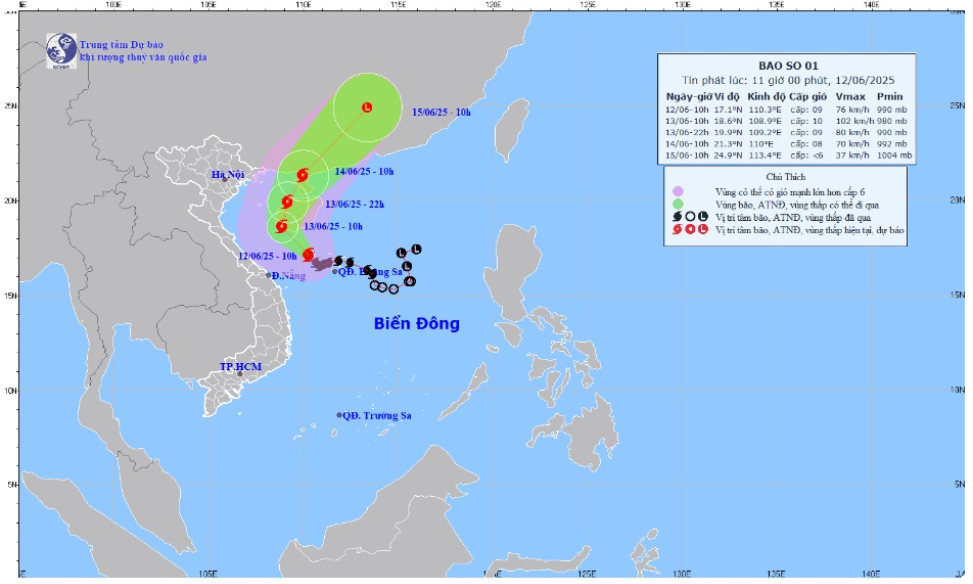
Task: Click the QĐ. Trường Sa island marker
Action: pos(340,415)
